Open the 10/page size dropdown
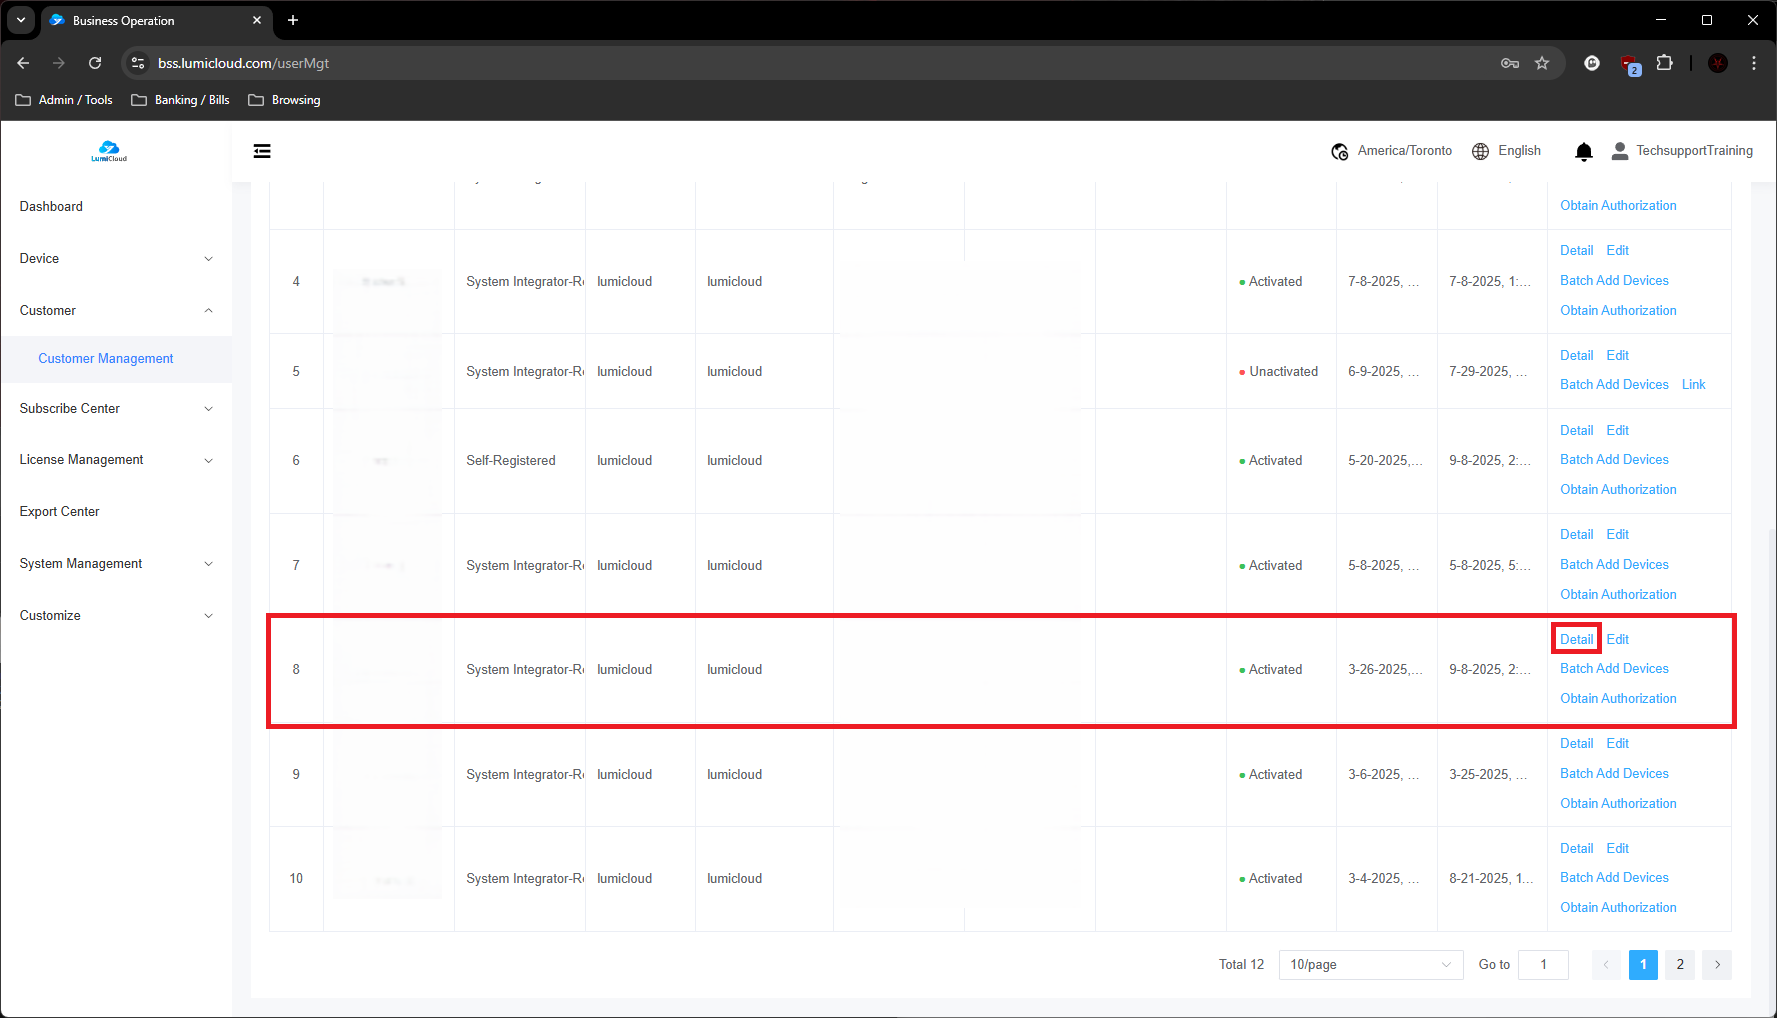Viewport: 1777px width, 1018px height. coord(1370,965)
